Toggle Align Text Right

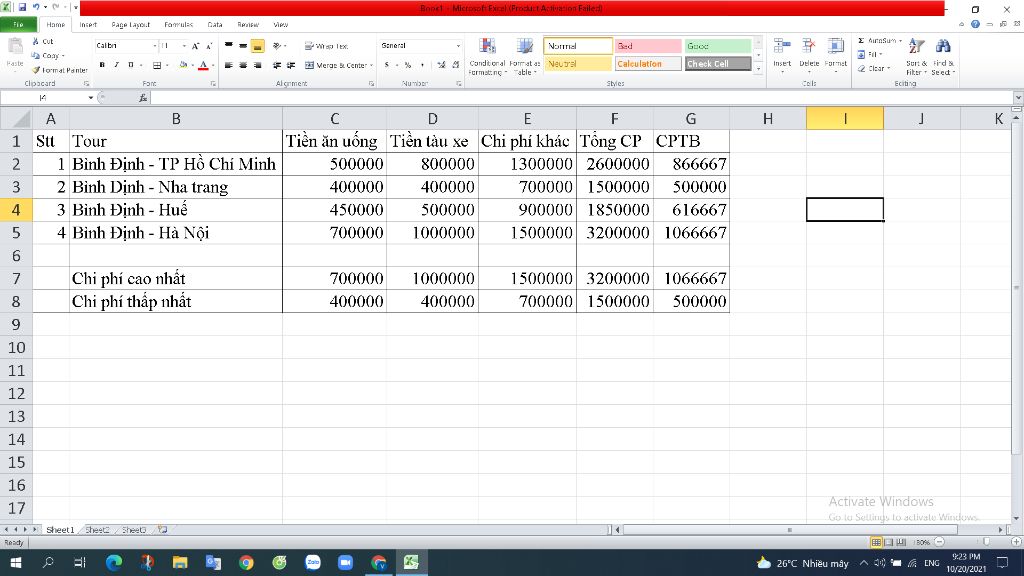257,65
